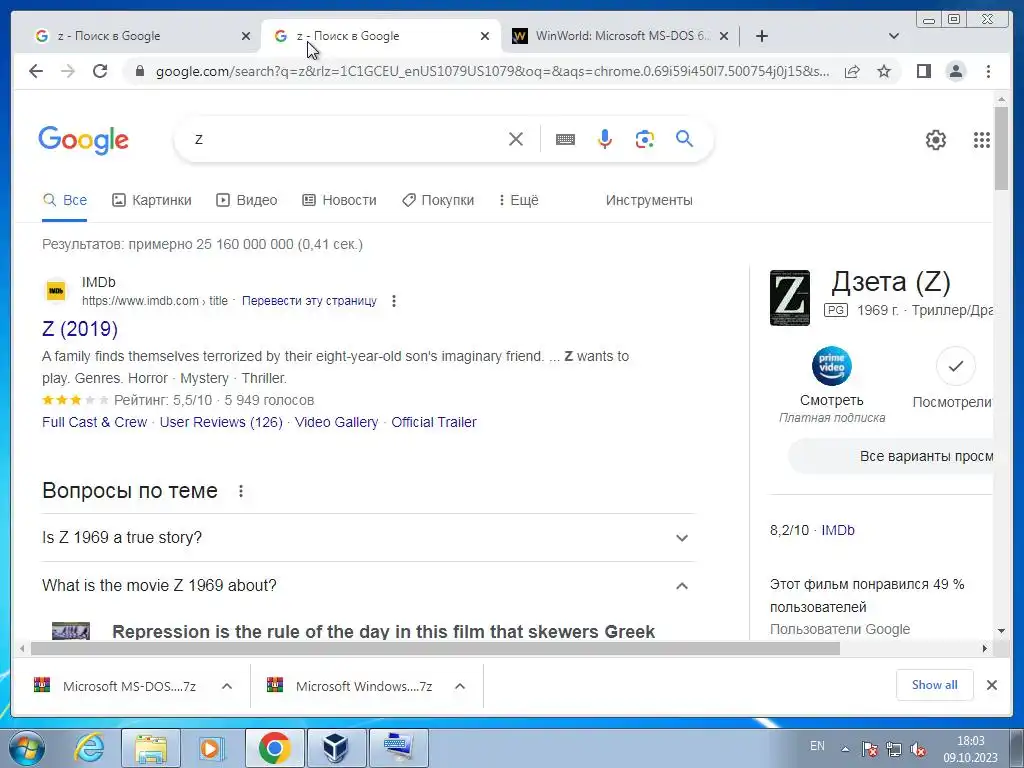Click the Chrome taskbar icon
The height and width of the screenshot is (768, 1024).
click(x=274, y=748)
